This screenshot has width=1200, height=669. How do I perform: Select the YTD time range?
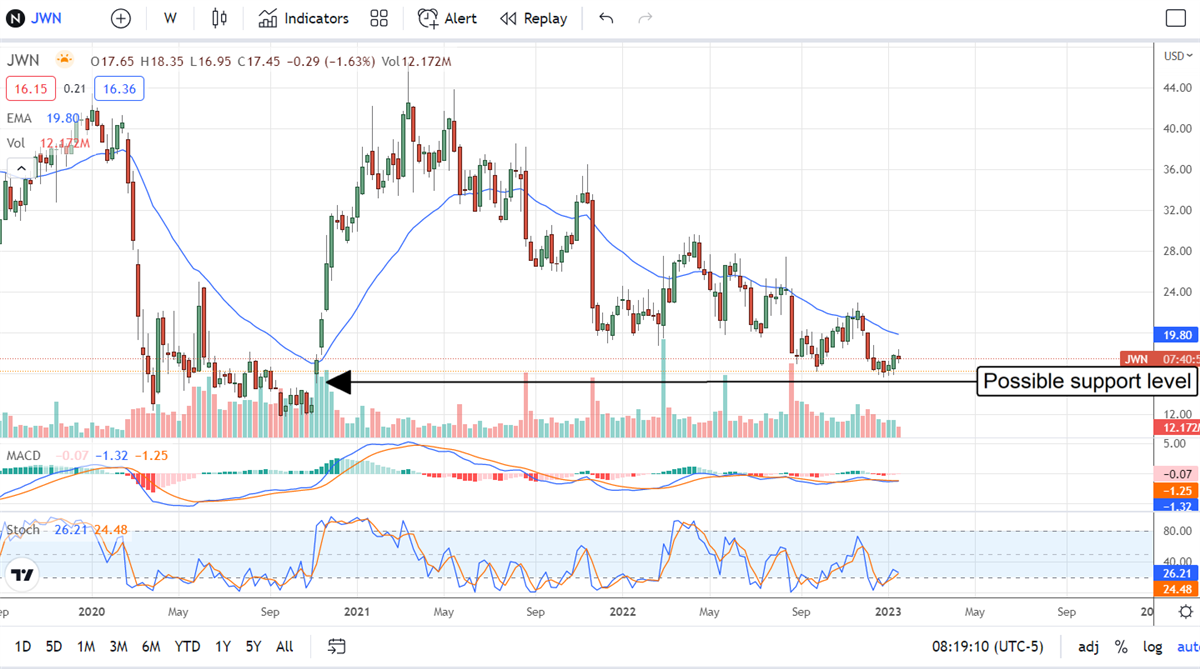click(187, 646)
